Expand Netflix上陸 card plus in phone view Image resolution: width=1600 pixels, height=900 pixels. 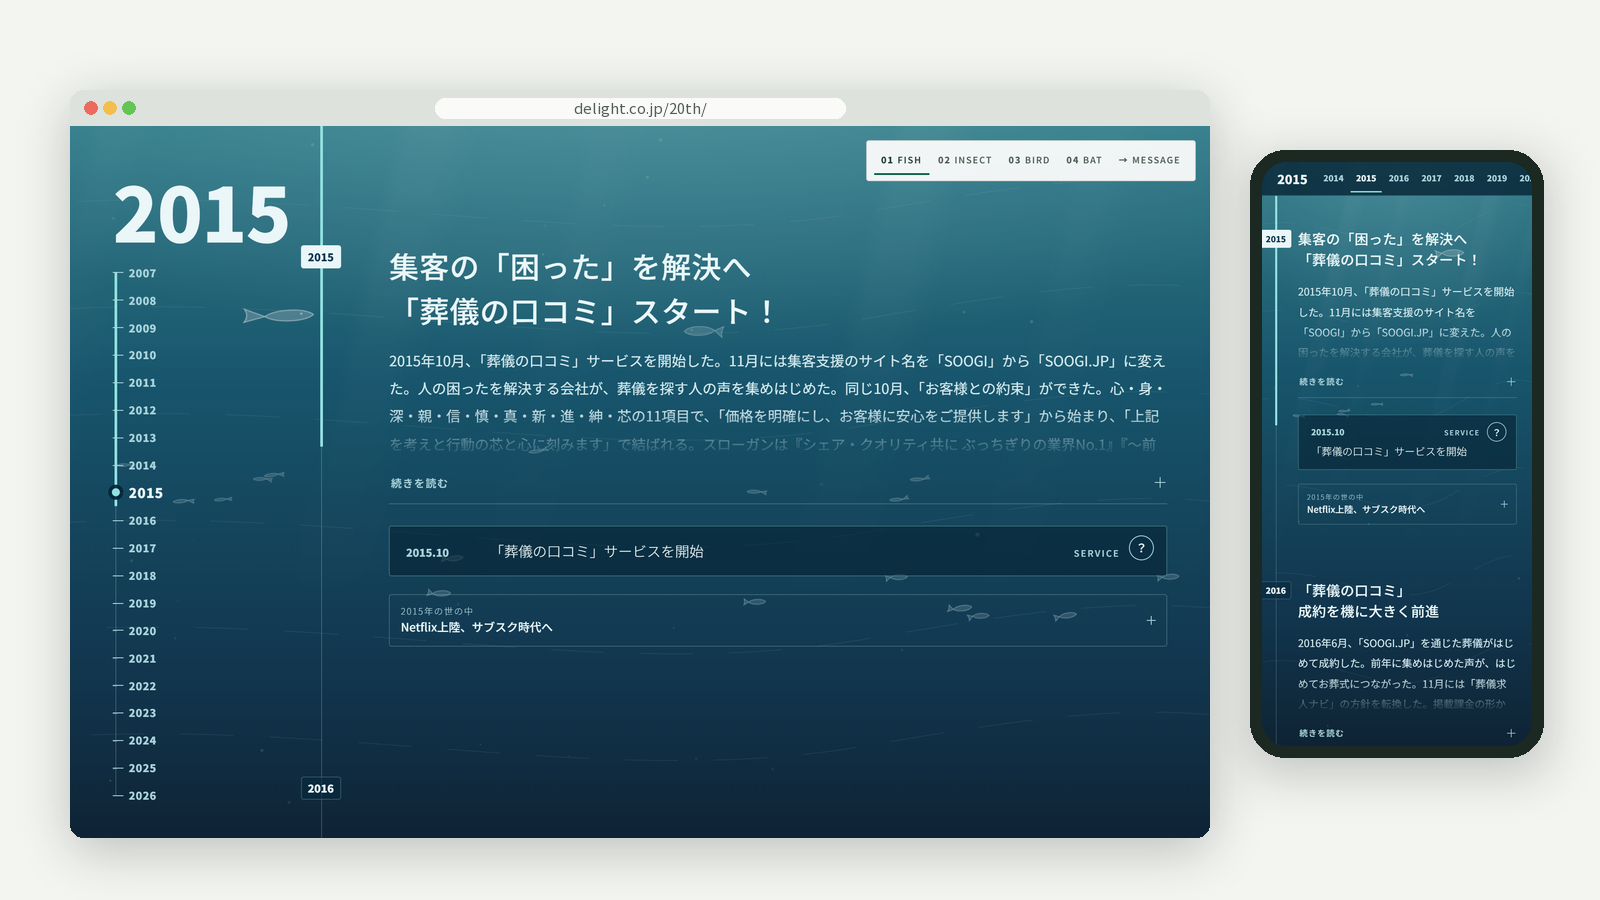1504,505
